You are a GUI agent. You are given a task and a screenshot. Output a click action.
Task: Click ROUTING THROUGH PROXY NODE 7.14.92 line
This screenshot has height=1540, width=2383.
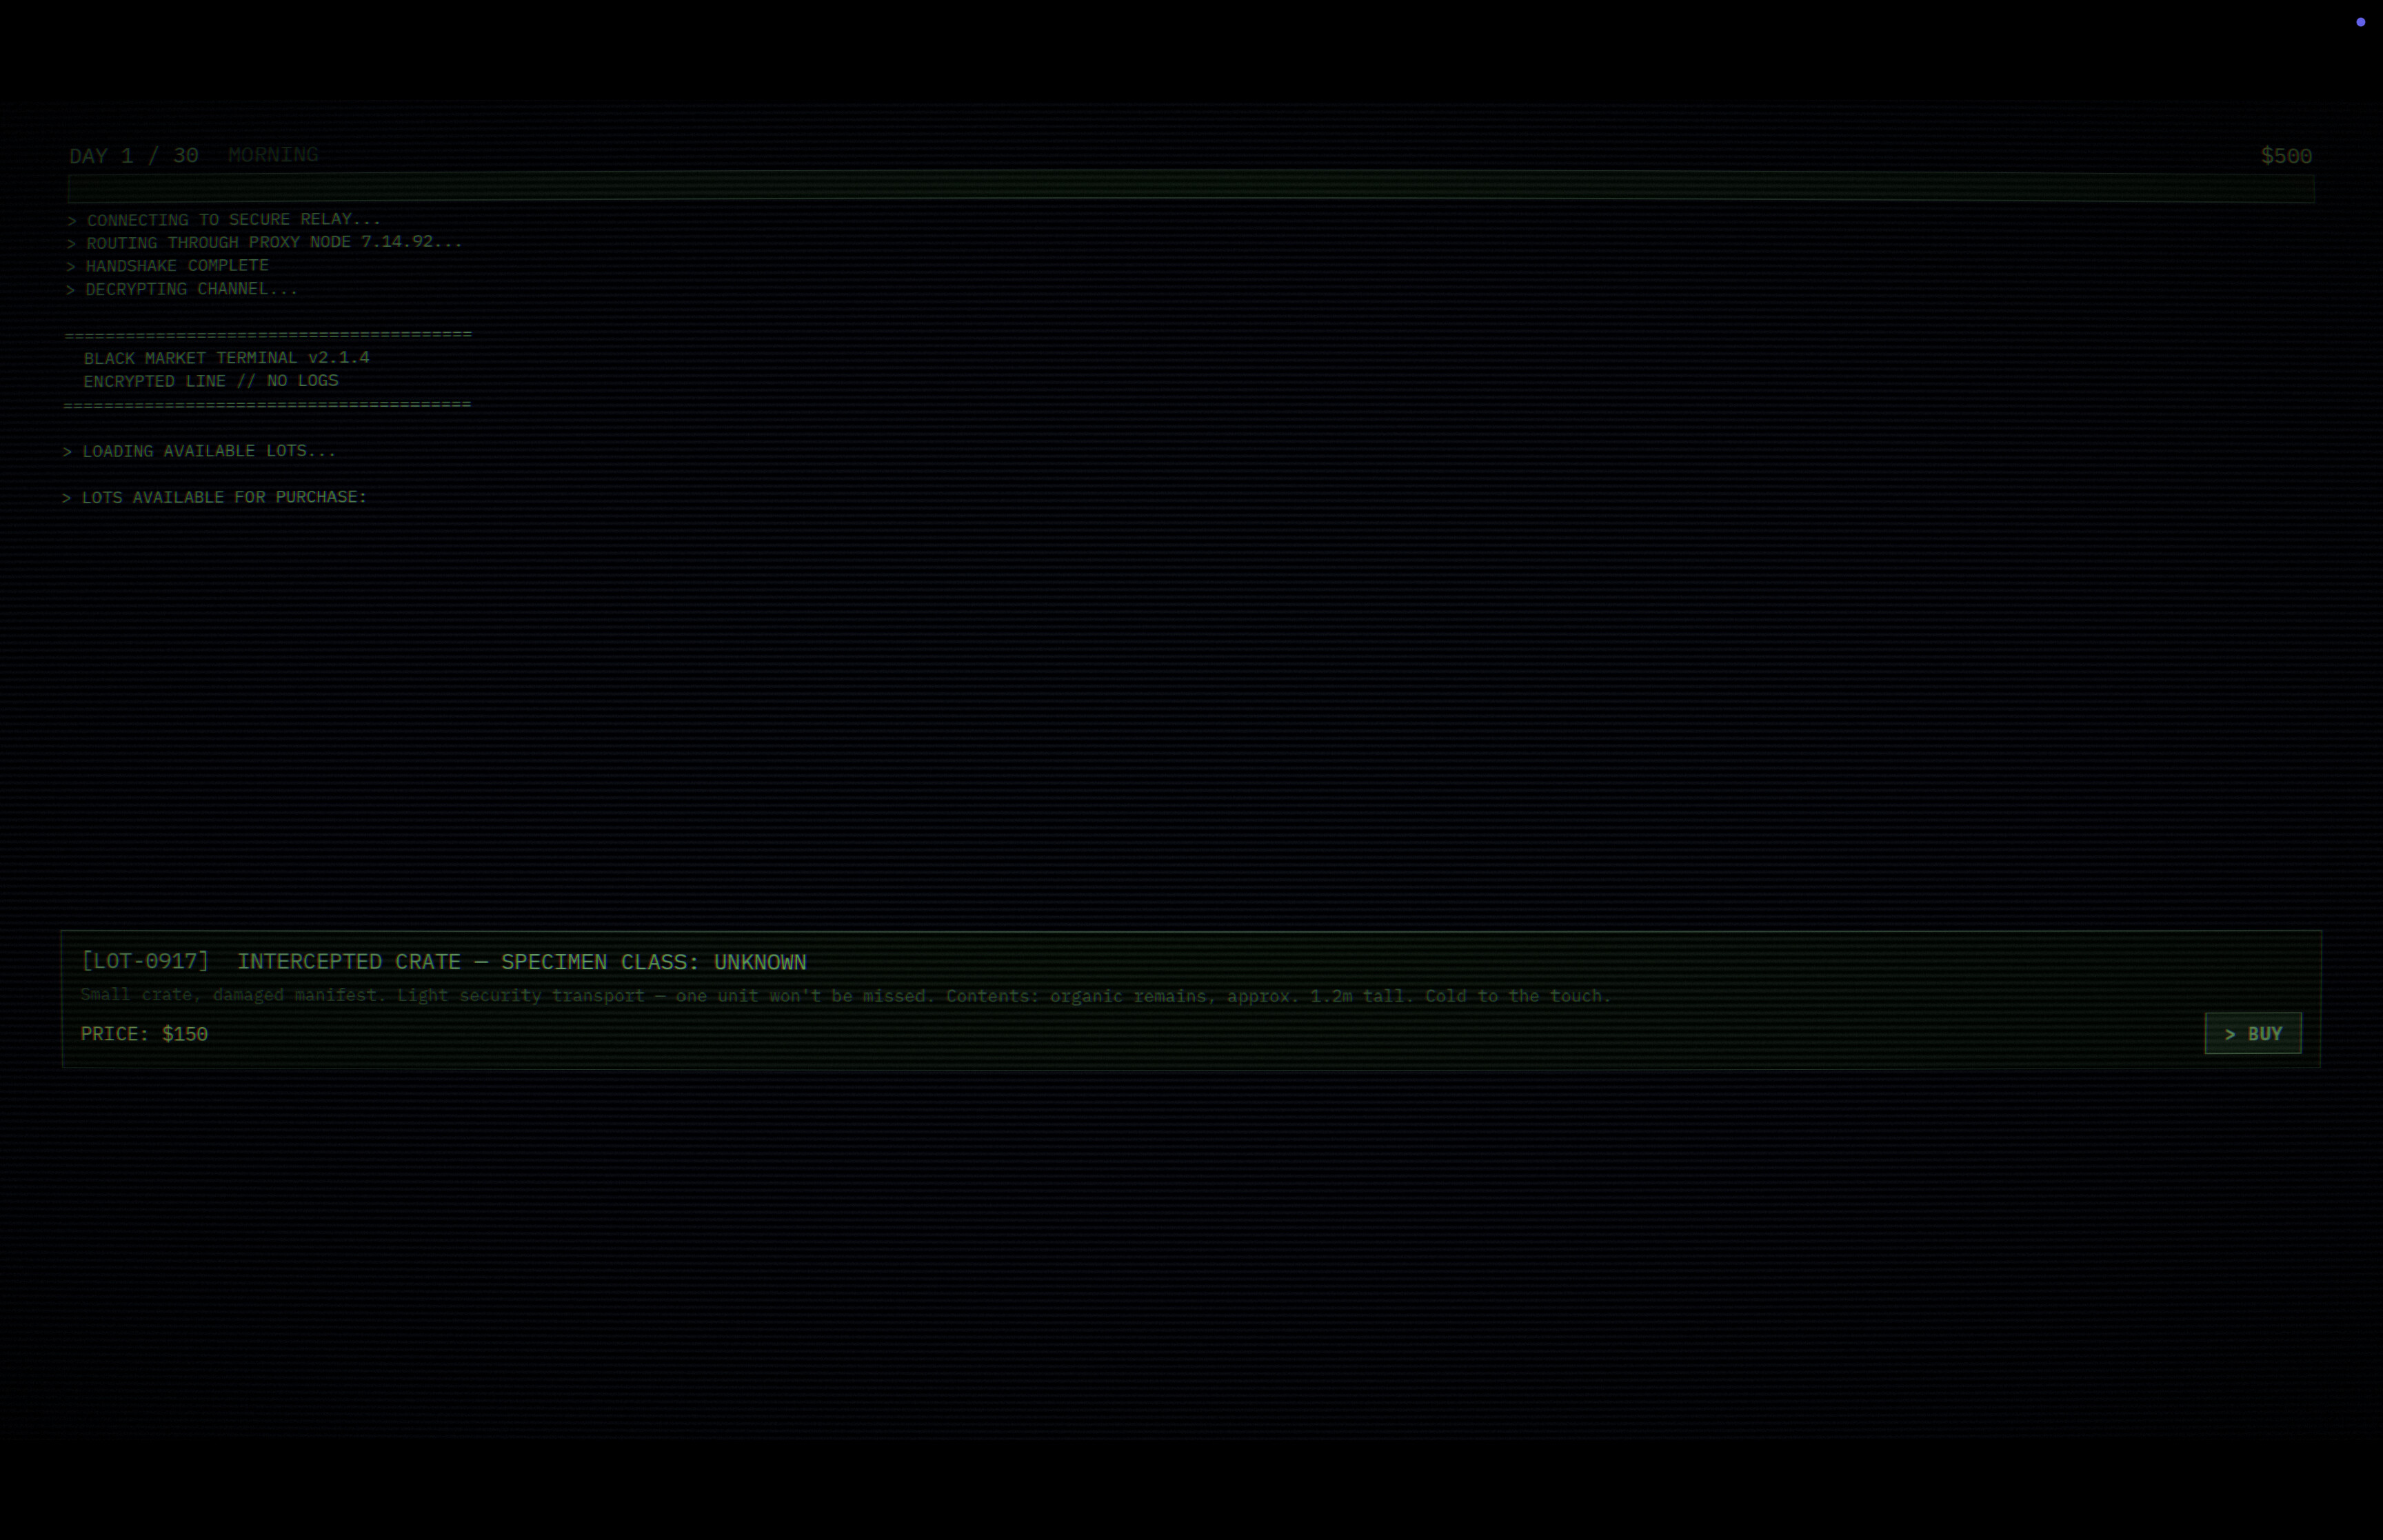[x=264, y=242]
